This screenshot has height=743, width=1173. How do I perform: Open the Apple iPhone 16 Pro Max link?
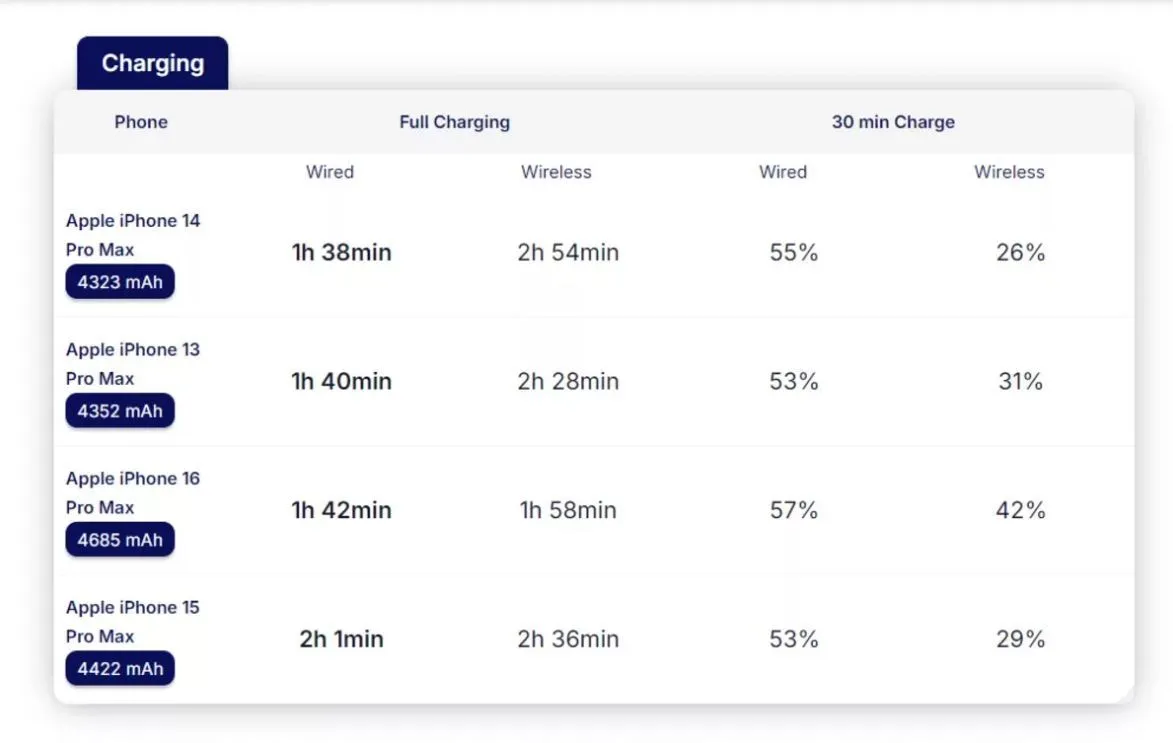pos(132,492)
